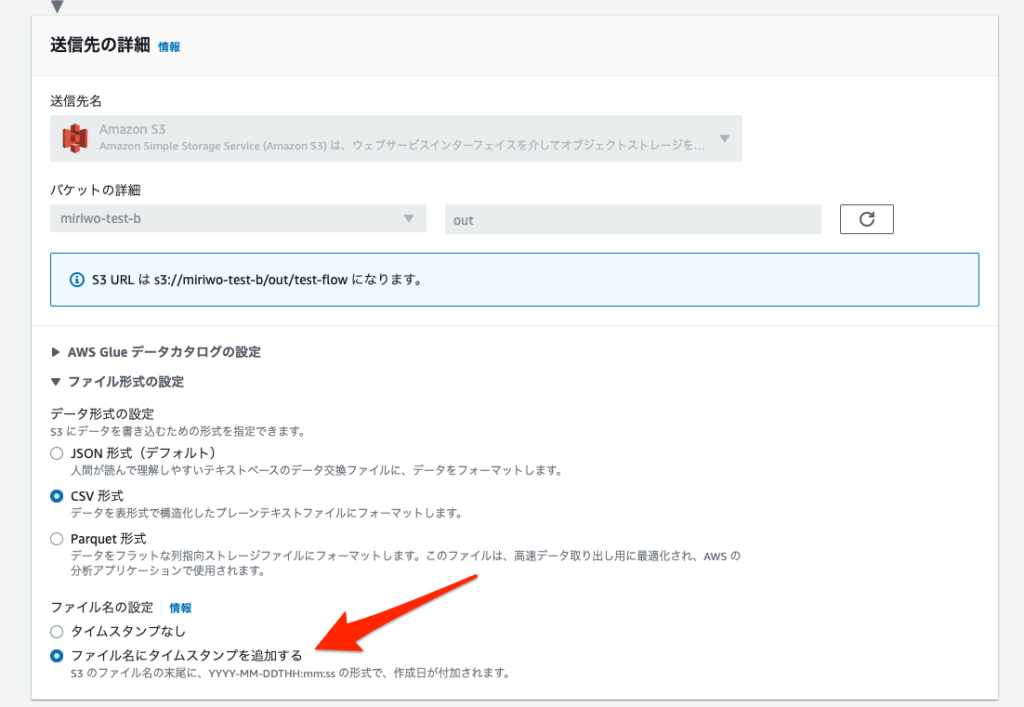Collapse the ファイル形式の設定 section
This screenshot has height=707, width=1024.
pos(143,381)
